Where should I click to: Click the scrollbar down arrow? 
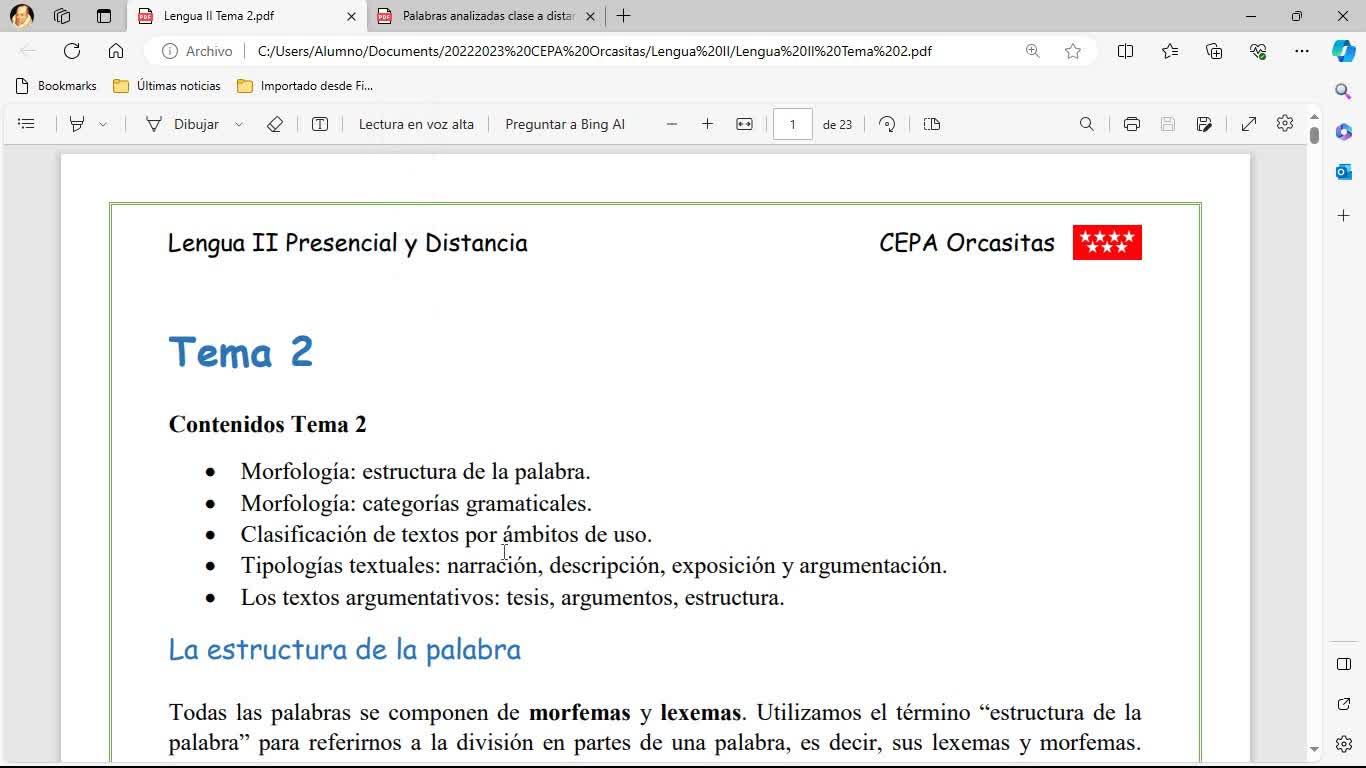1314,749
